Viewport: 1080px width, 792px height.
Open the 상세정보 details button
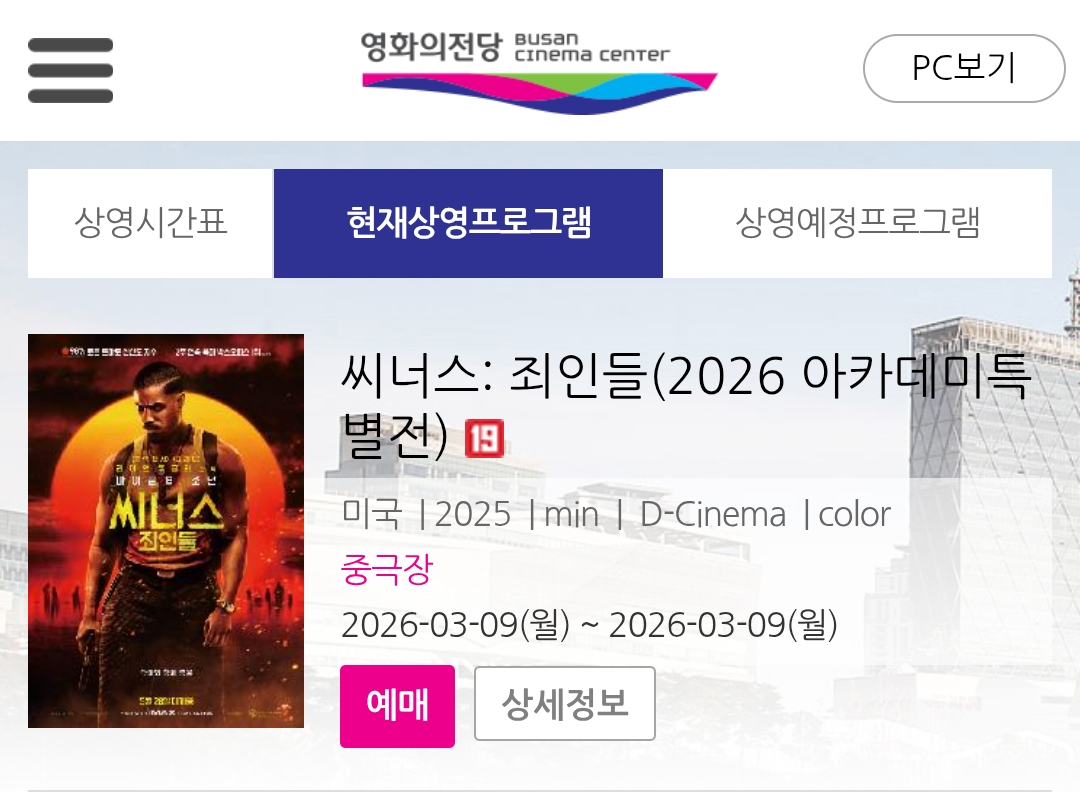565,704
